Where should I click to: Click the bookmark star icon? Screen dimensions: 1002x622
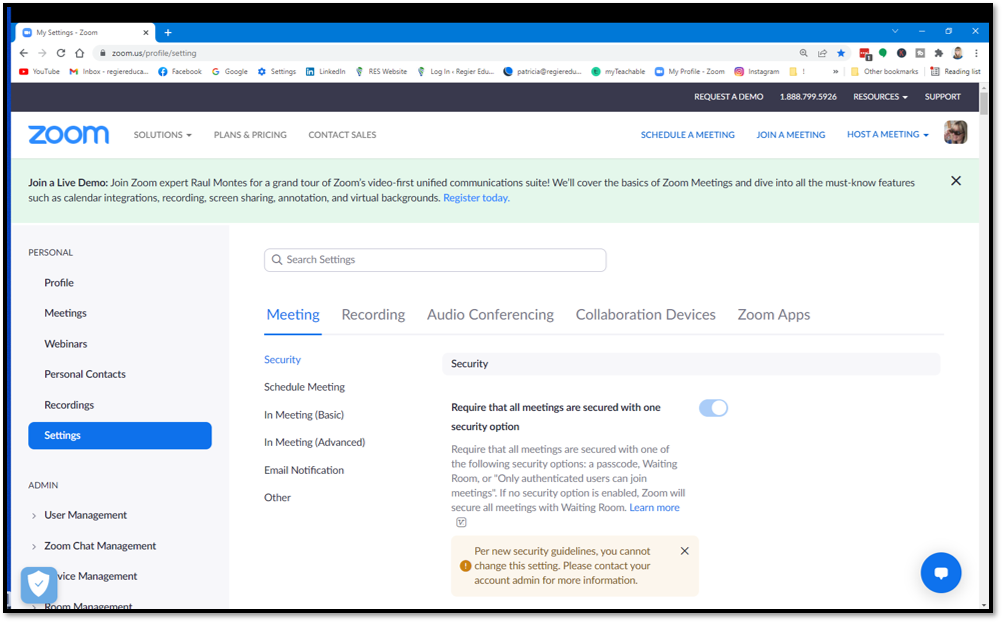pos(841,53)
